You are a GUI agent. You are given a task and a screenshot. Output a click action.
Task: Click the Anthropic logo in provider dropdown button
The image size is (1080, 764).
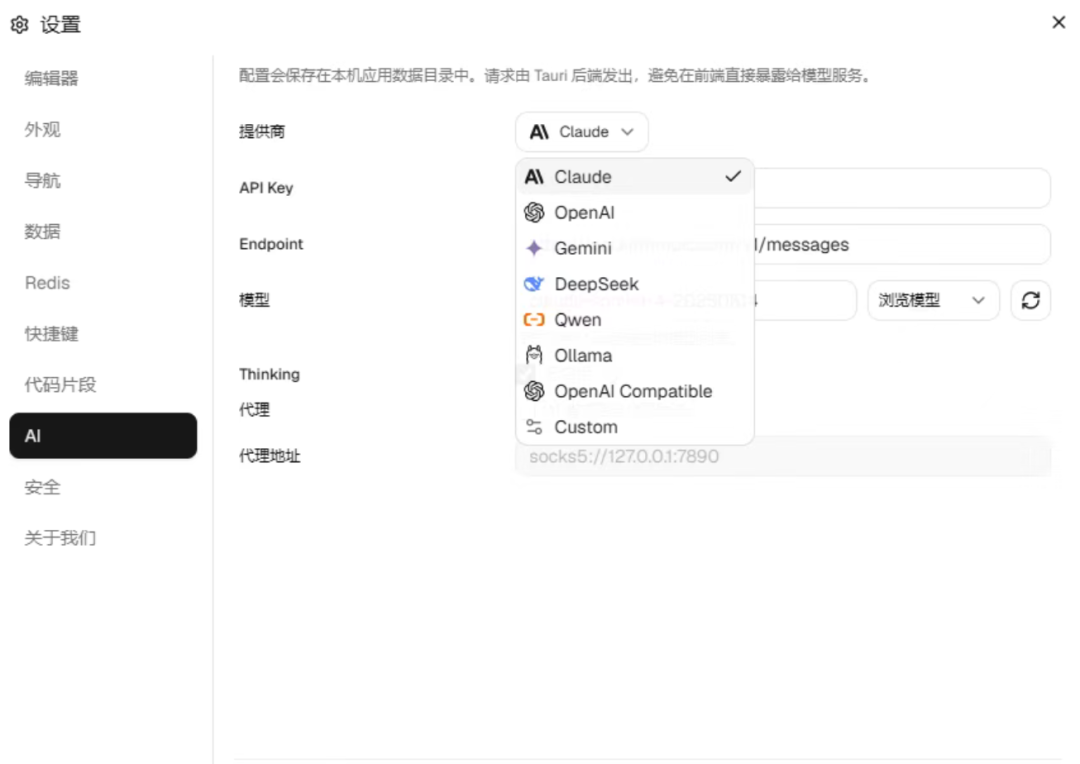click(539, 132)
